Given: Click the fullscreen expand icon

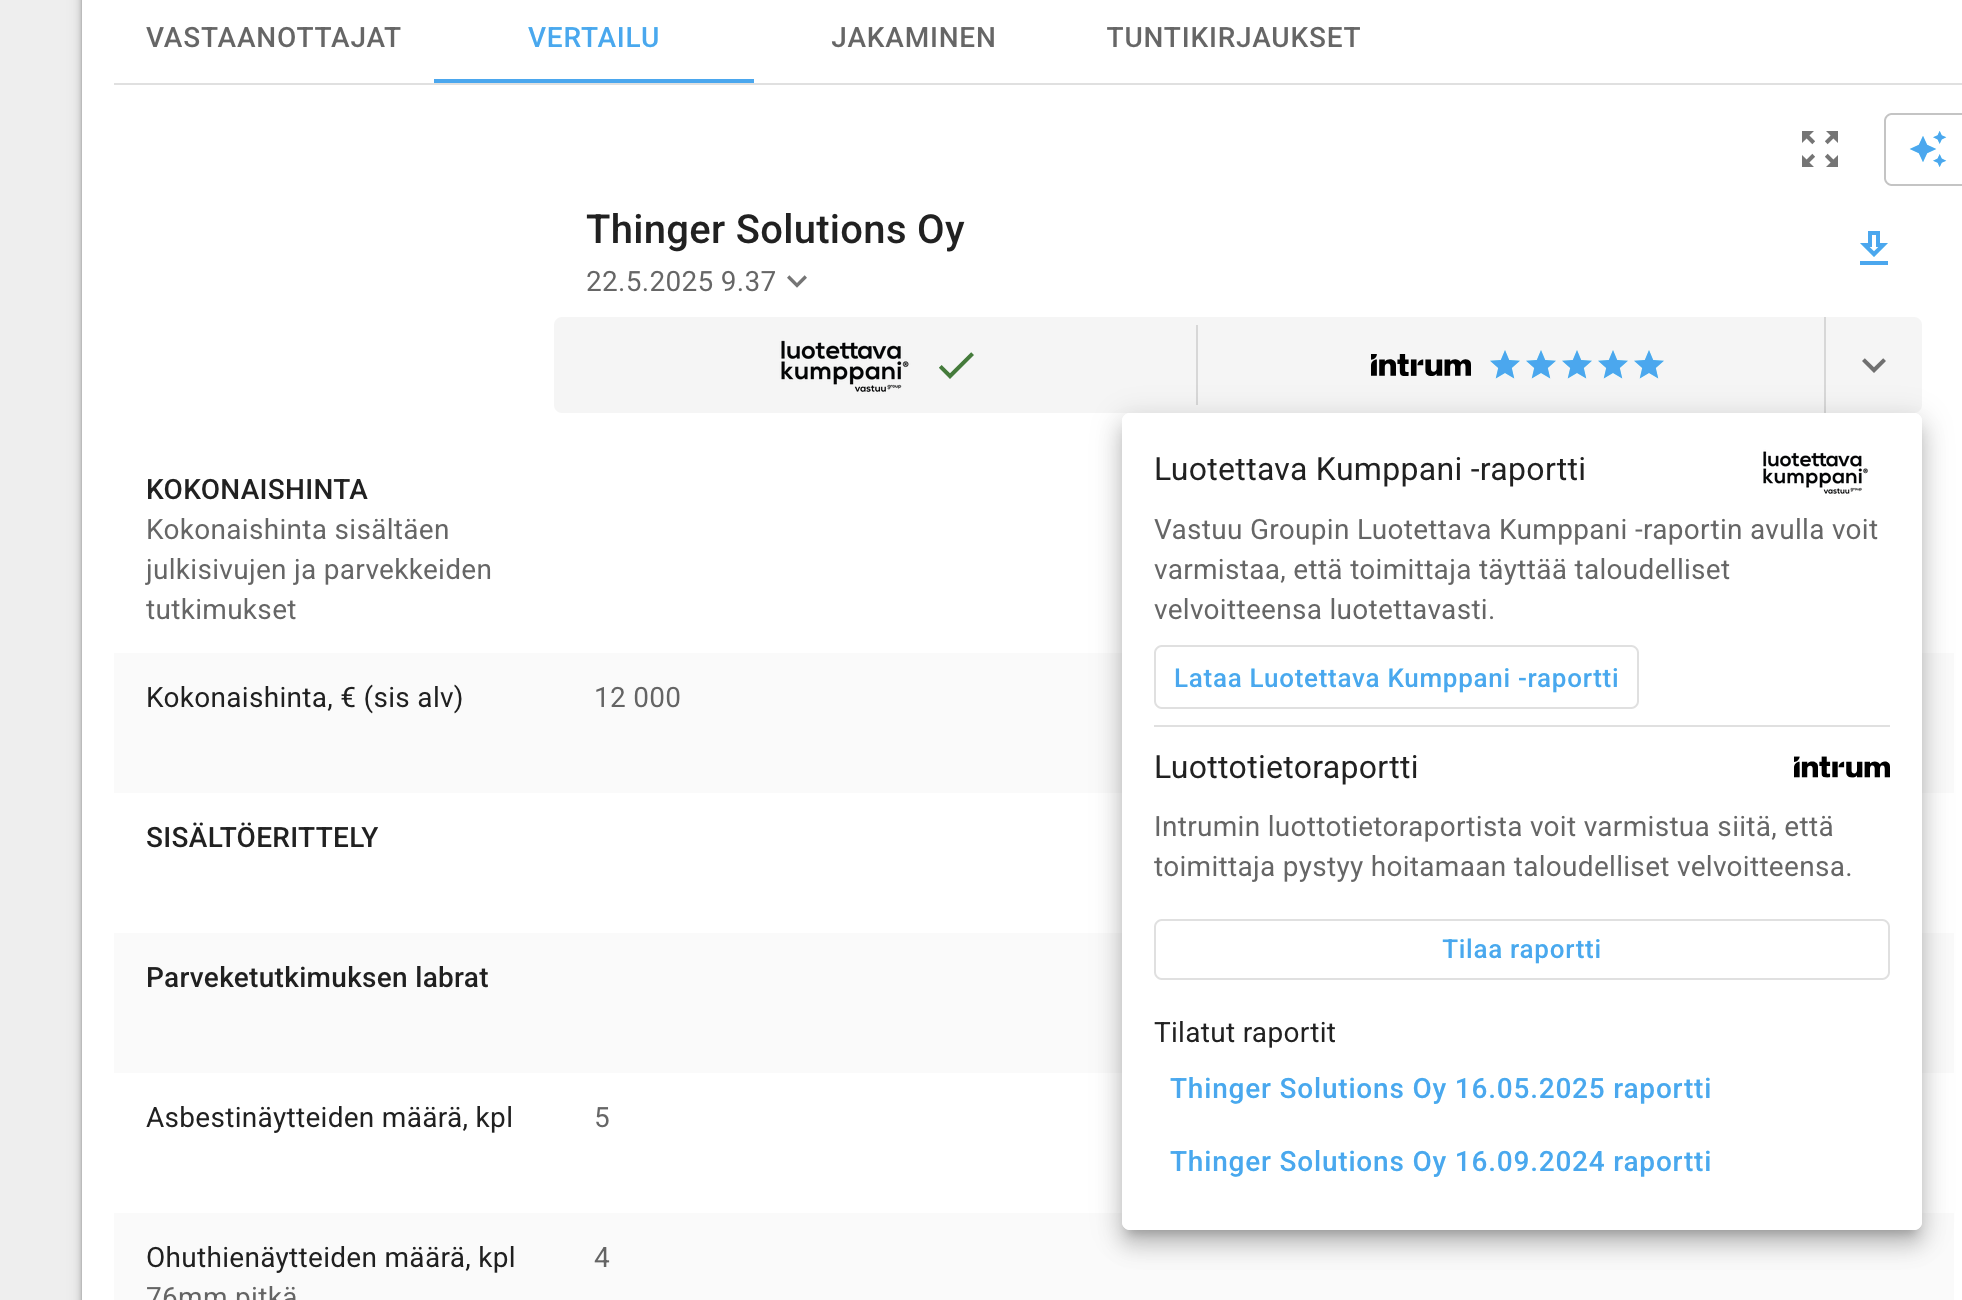Looking at the screenshot, I should [1819, 149].
